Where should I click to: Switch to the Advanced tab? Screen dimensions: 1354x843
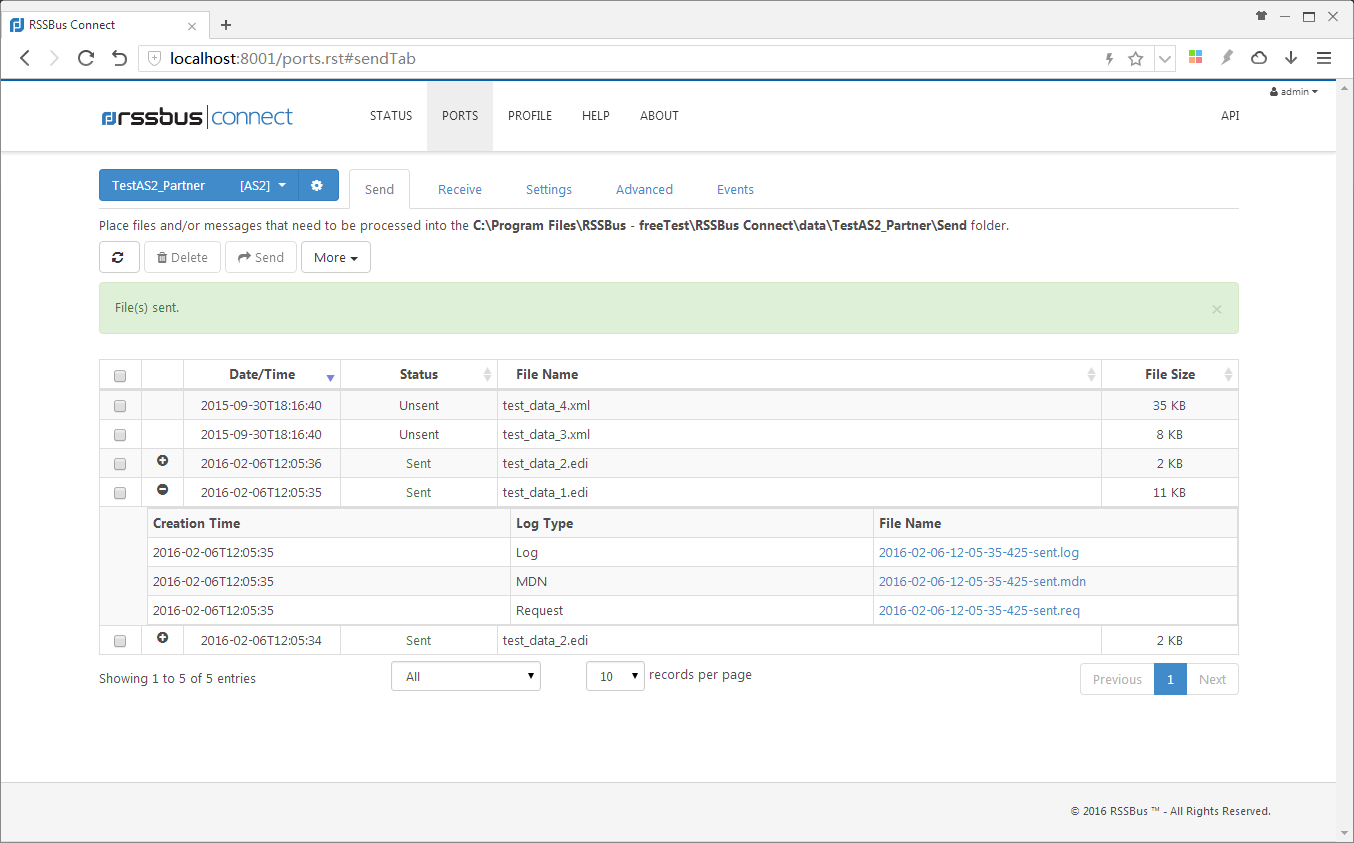(x=644, y=189)
